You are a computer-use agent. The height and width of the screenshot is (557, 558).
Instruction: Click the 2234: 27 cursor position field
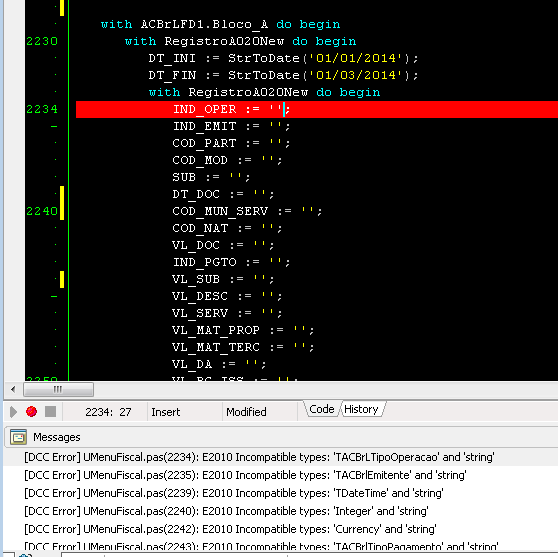pyautogui.click(x=108, y=412)
